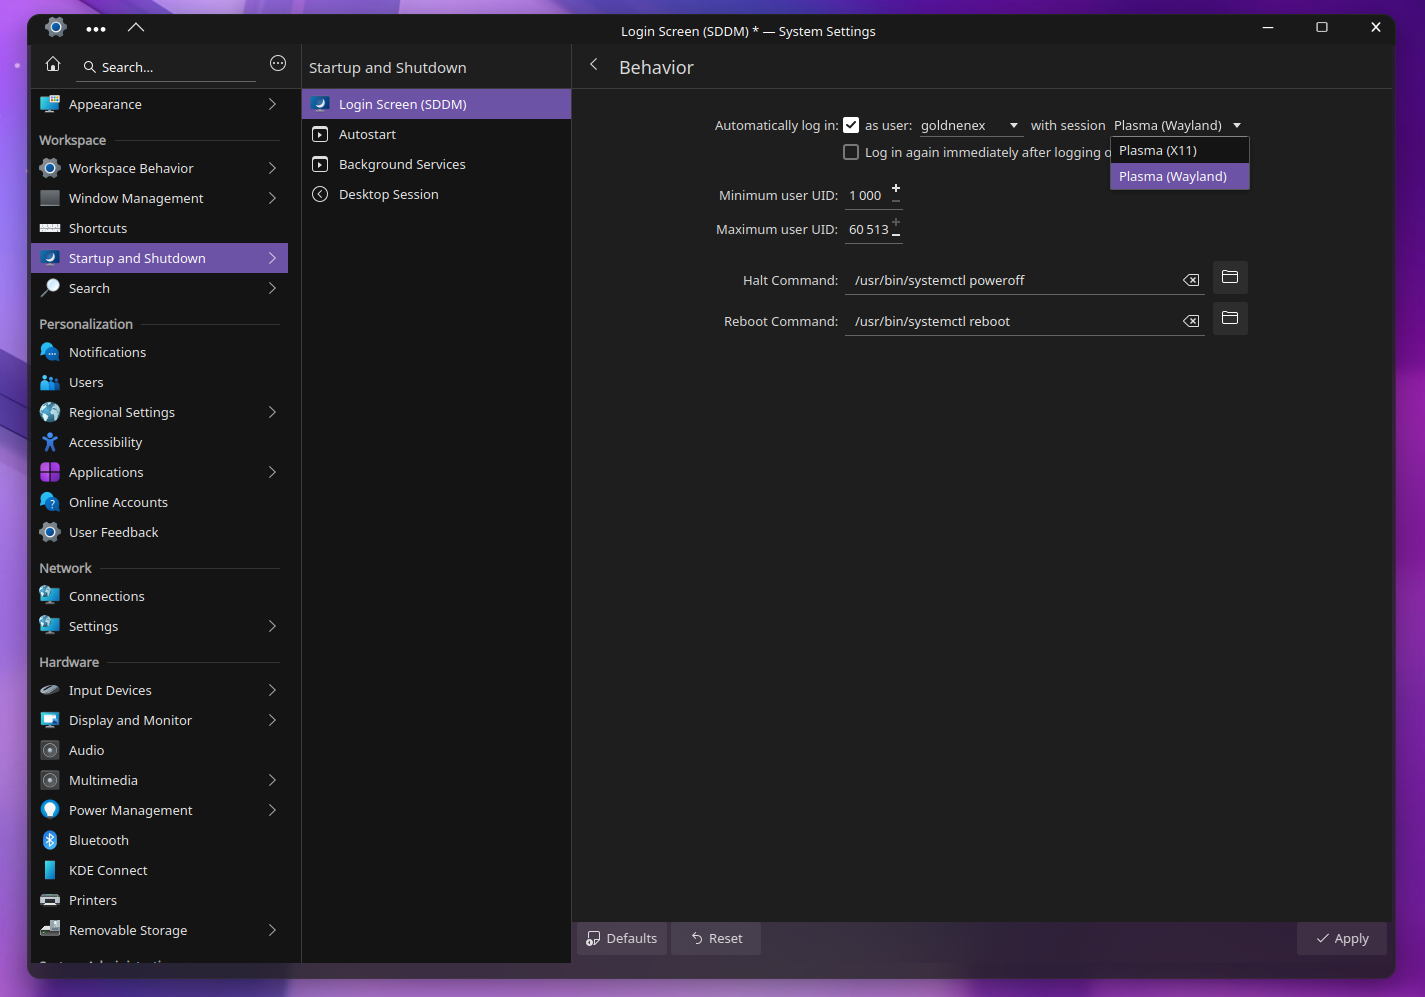Click the Printers icon
Viewport: 1425px width, 997px height.
(50, 900)
